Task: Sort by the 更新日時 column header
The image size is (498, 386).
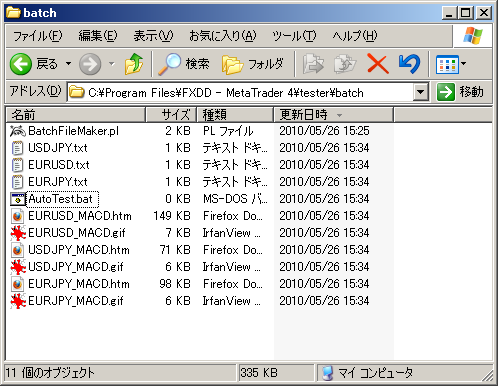Action: (333, 115)
